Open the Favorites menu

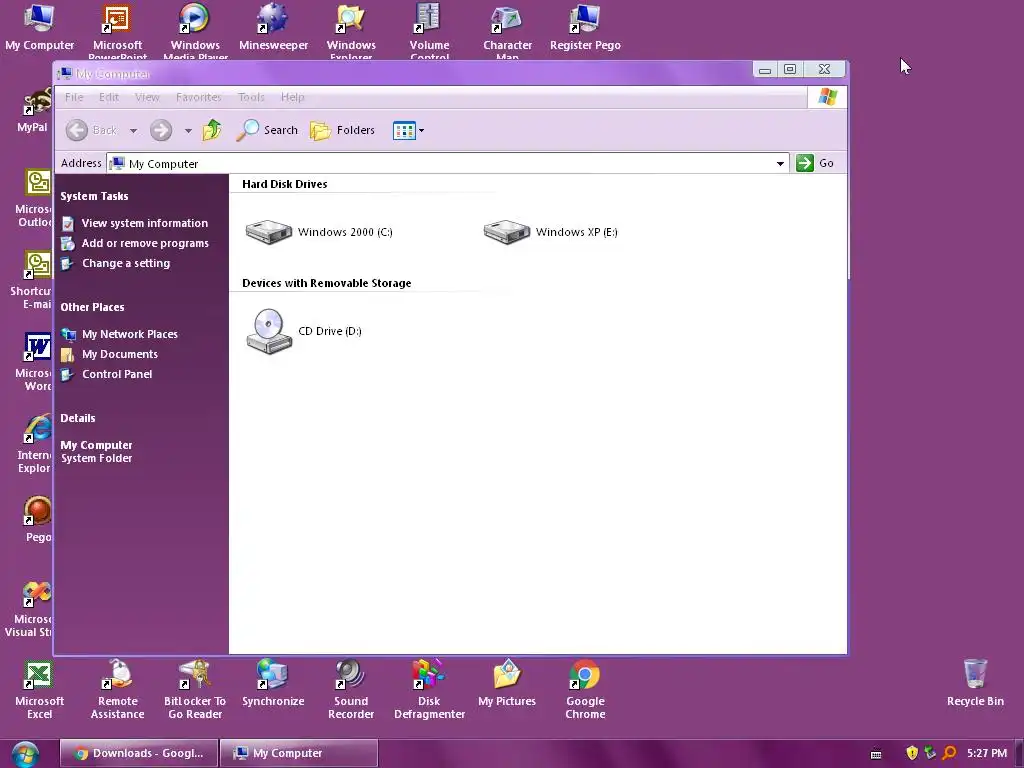[x=199, y=97]
